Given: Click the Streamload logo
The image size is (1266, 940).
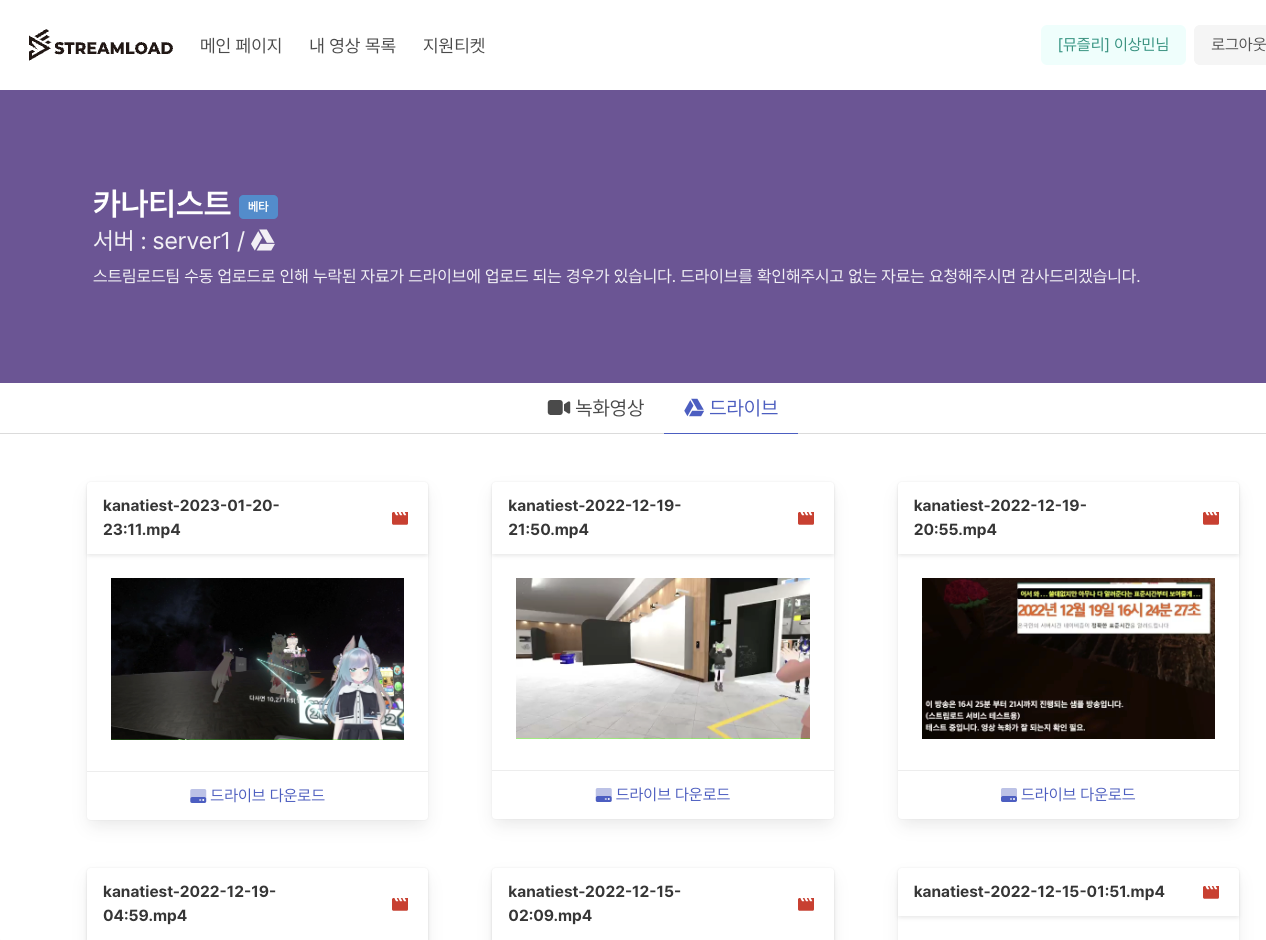Looking at the screenshot, I should point(100,45).
